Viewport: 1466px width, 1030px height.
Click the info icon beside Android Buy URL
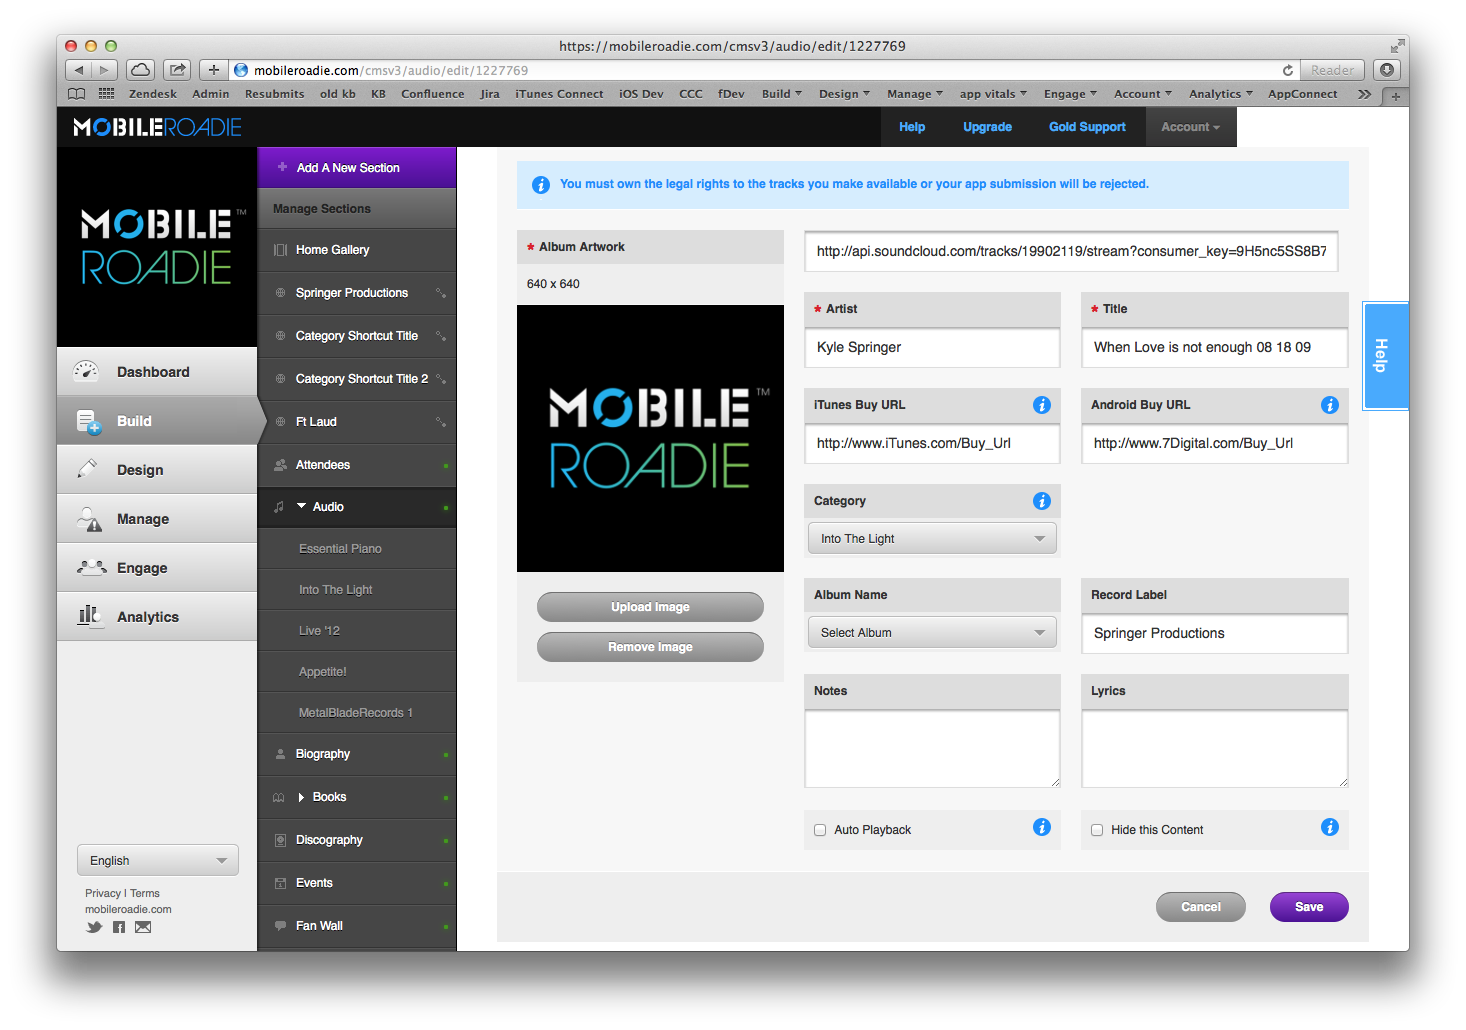[x=1329, y=405]
